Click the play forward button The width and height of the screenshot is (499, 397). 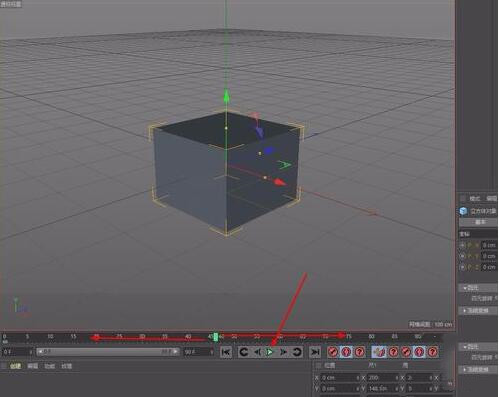click(x=270, y=352)
